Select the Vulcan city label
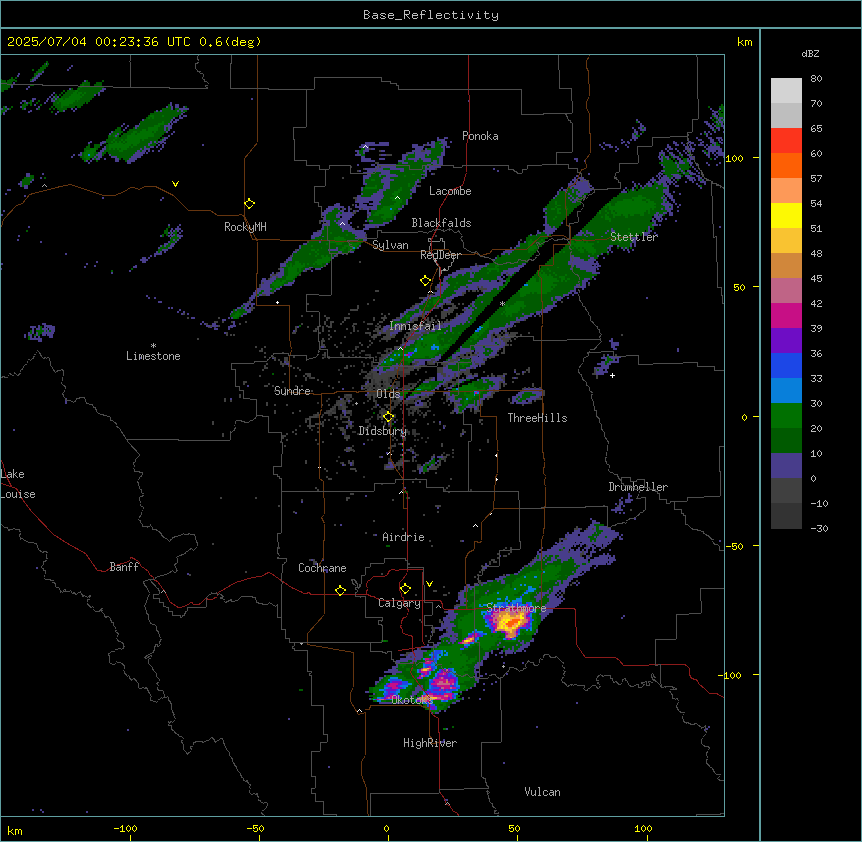This screenshot has height=842, width=862. [x=543, y=792]
